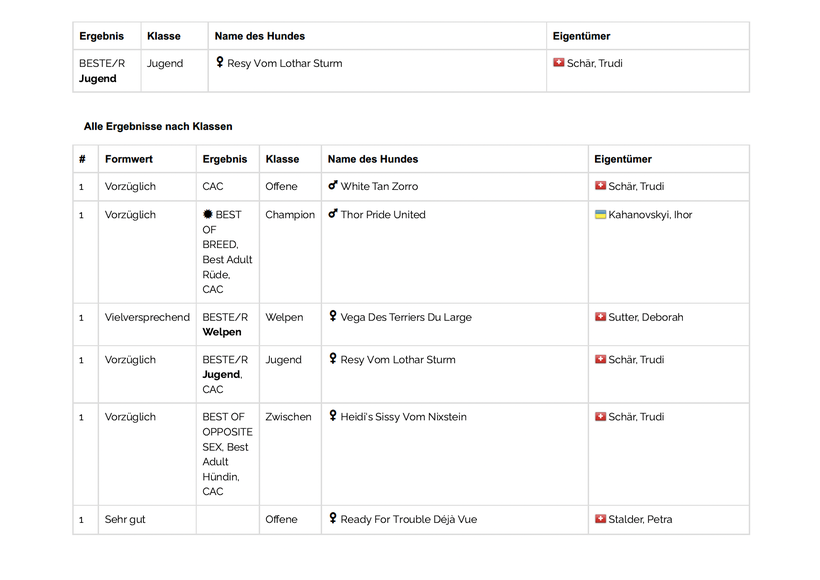The image size is (820, 580).
Task: Click the female icon beside Vega Des Terriers
Action: coord(333,317)
